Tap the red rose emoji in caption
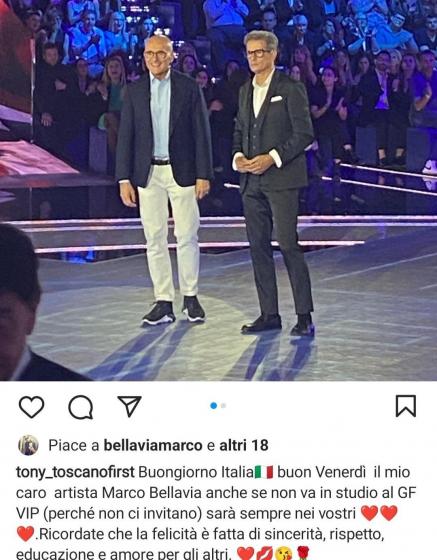The height and width of the screenshot is (560, 437). (303, 554)
